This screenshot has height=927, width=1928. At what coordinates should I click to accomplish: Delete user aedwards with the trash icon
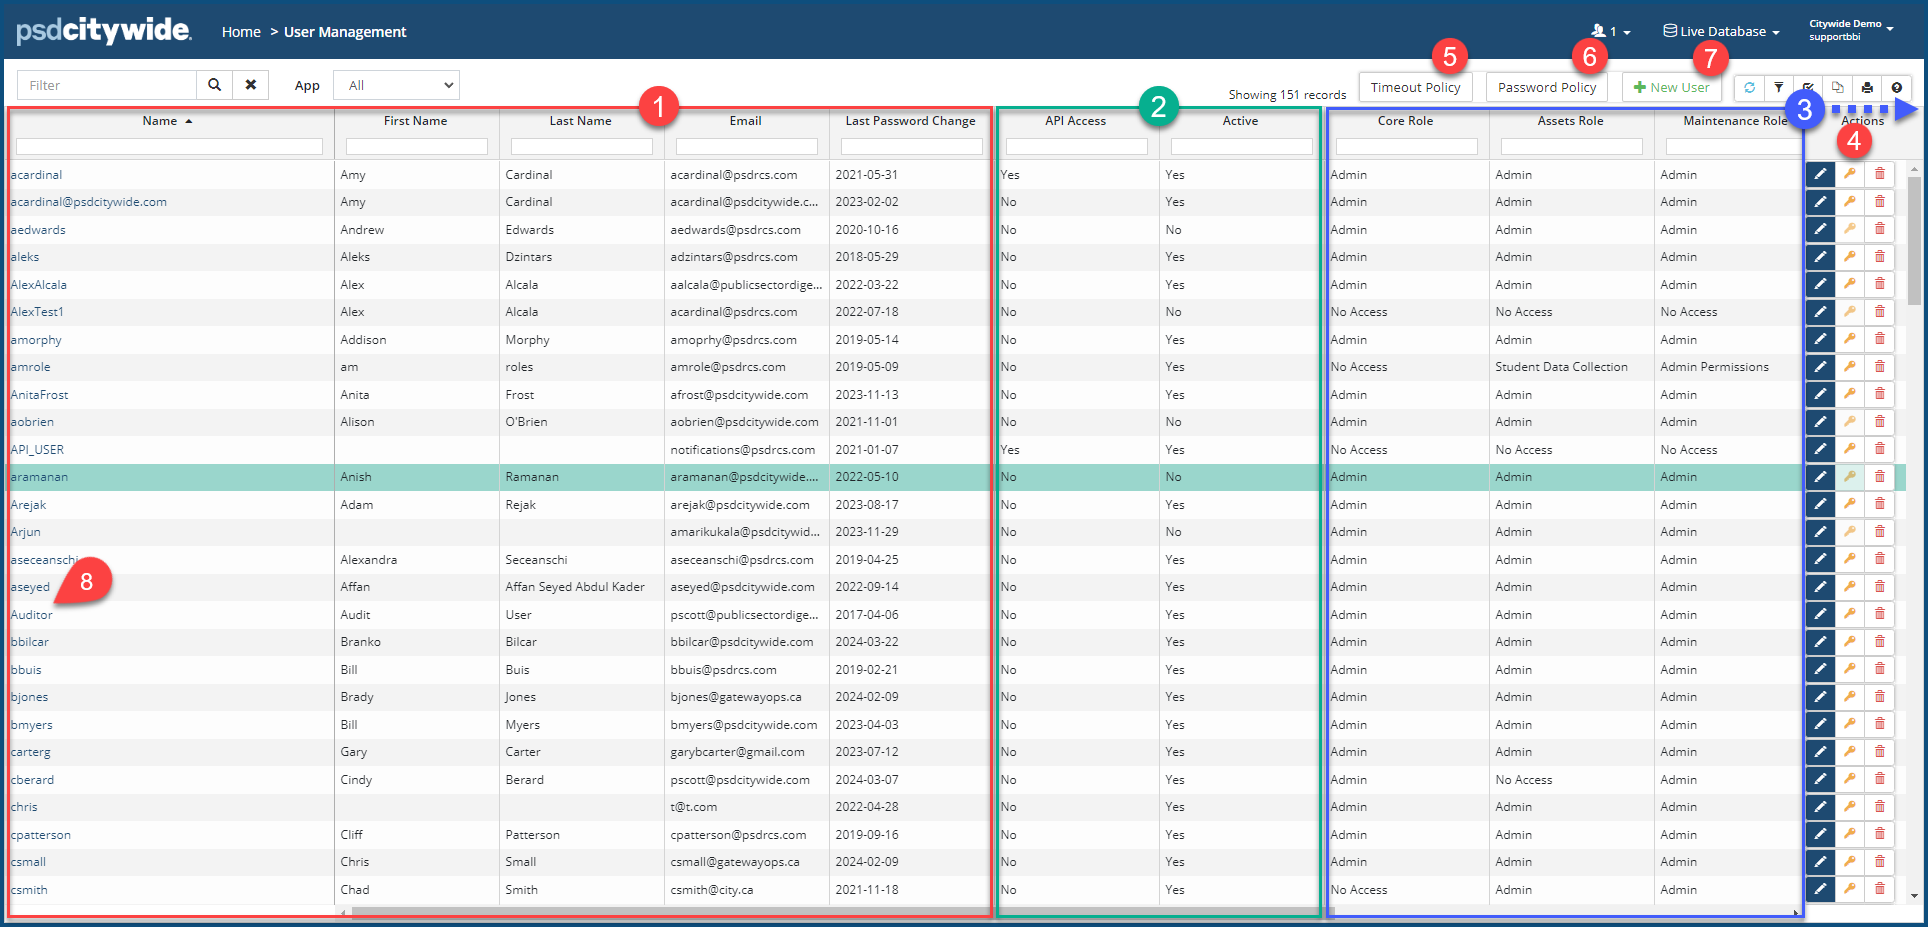[1880, 229]
